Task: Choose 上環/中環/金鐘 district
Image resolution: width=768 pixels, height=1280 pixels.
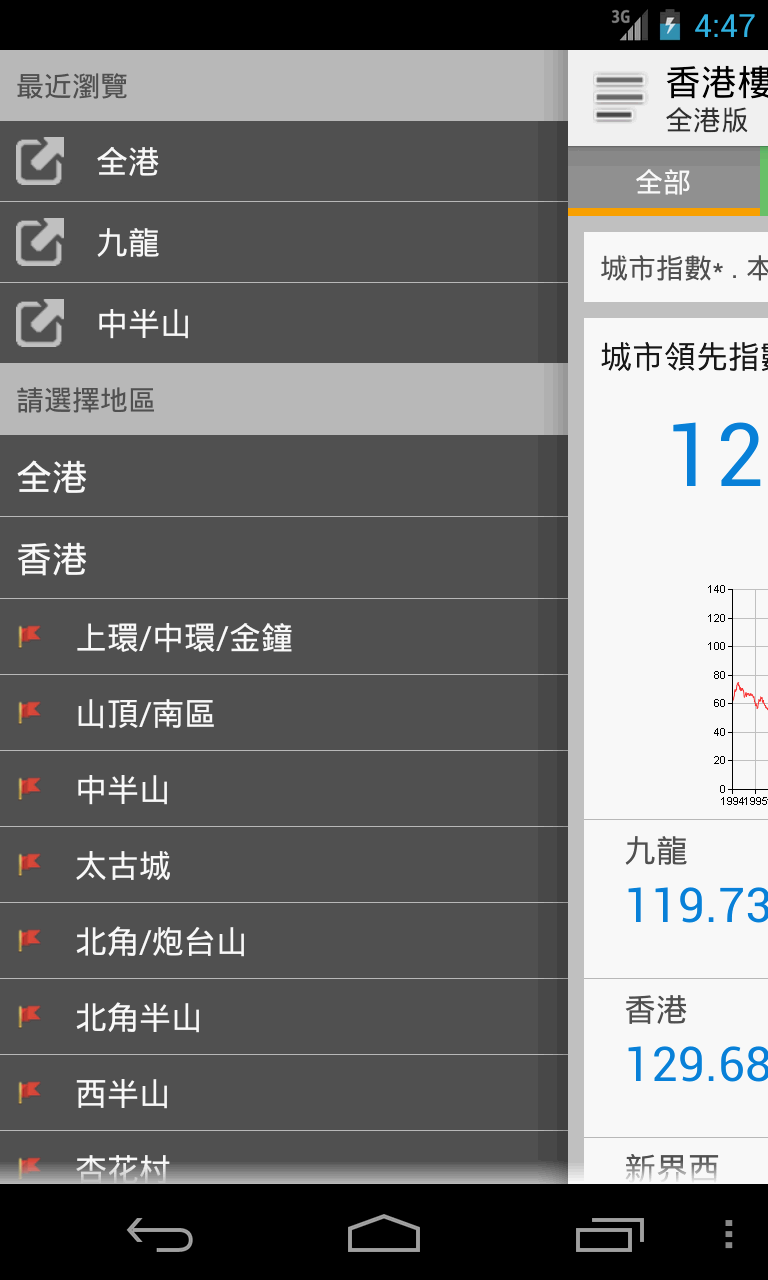Action: point(284,637)
